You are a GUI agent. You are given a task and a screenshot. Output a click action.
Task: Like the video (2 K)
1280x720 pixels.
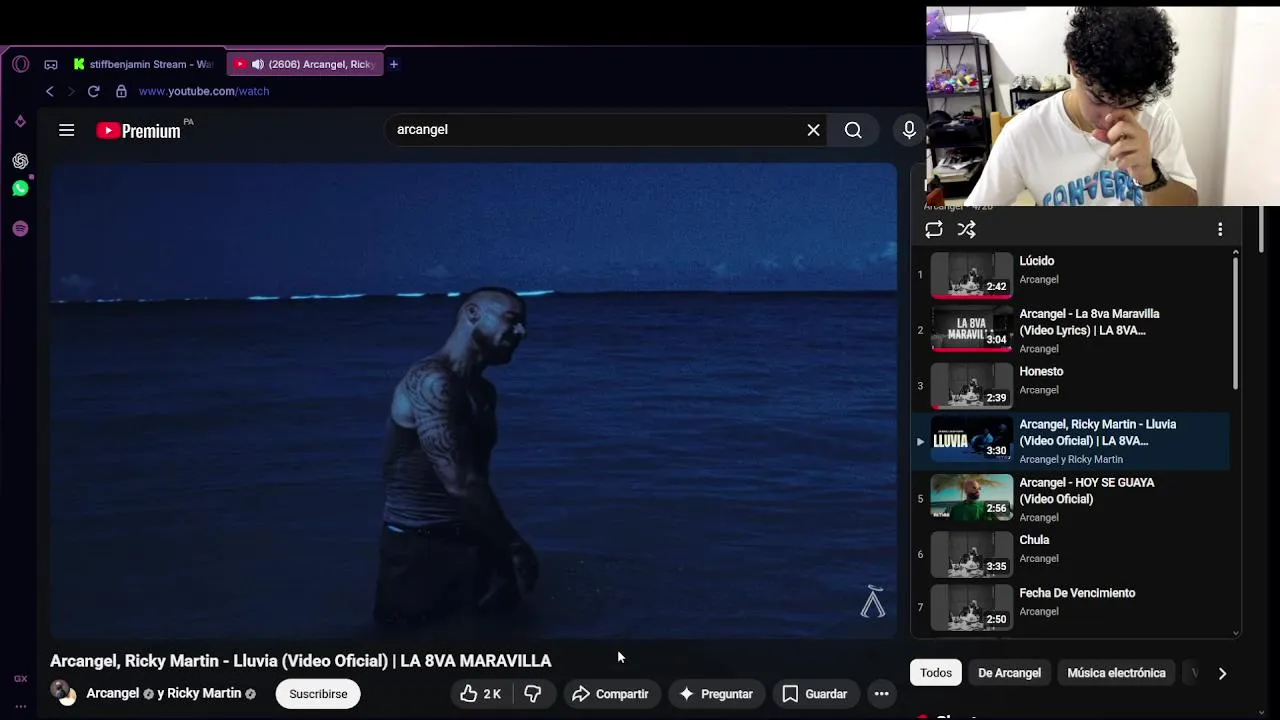480,694
